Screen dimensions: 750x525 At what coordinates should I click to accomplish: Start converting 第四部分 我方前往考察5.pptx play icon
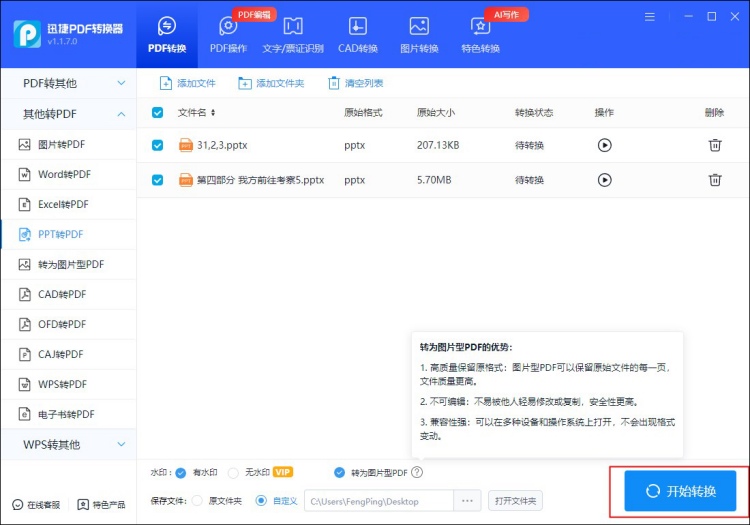[605, 180]
